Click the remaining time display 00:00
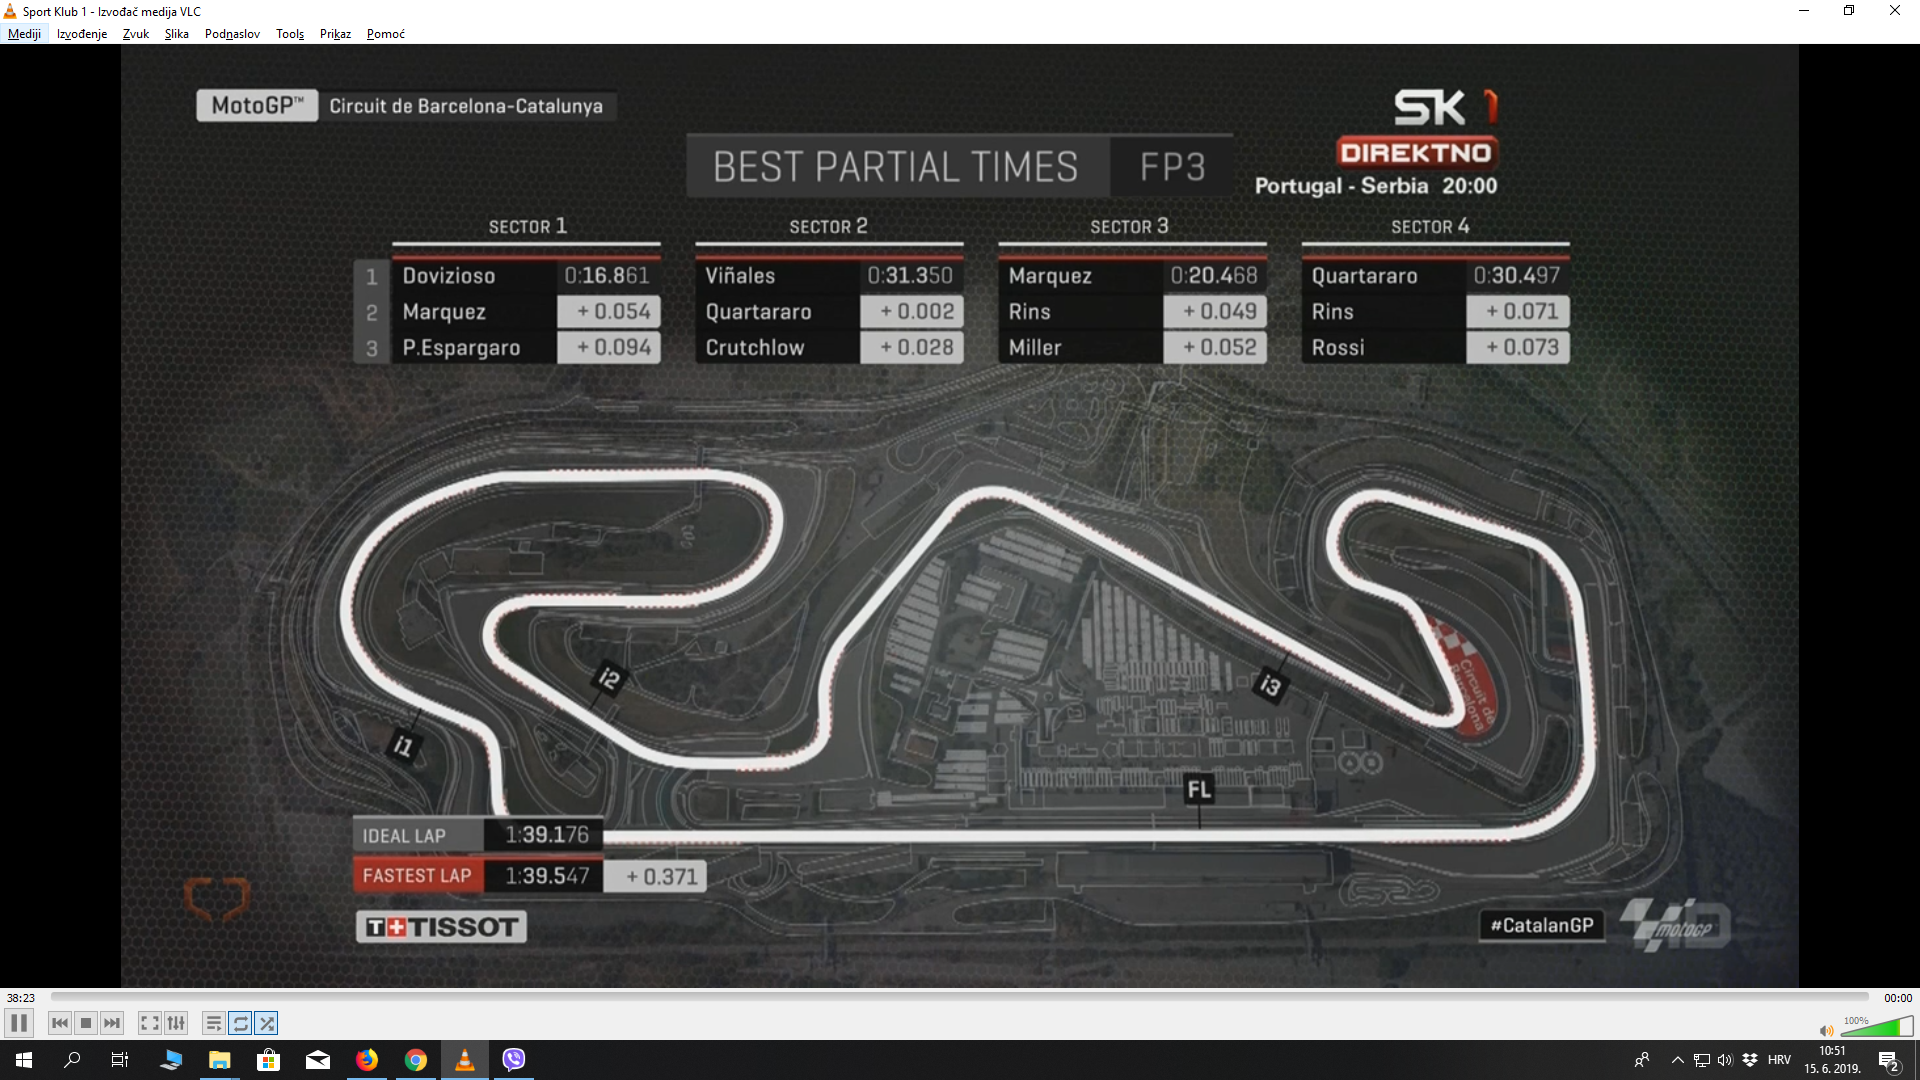The image size is (1920, 1080). 1897,998
